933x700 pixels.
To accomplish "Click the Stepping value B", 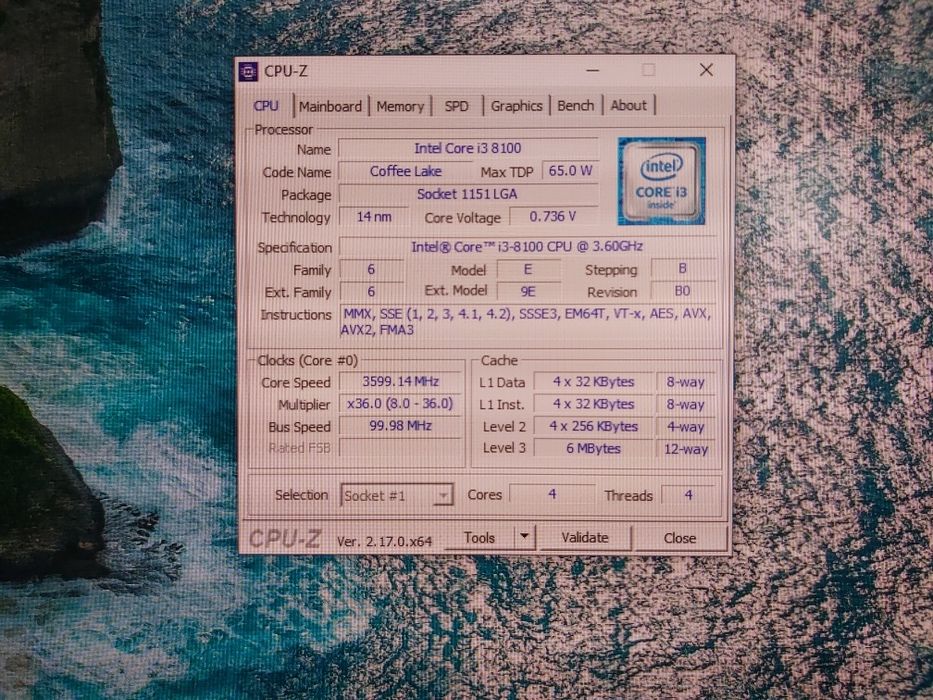I will (x=683, y=268).
